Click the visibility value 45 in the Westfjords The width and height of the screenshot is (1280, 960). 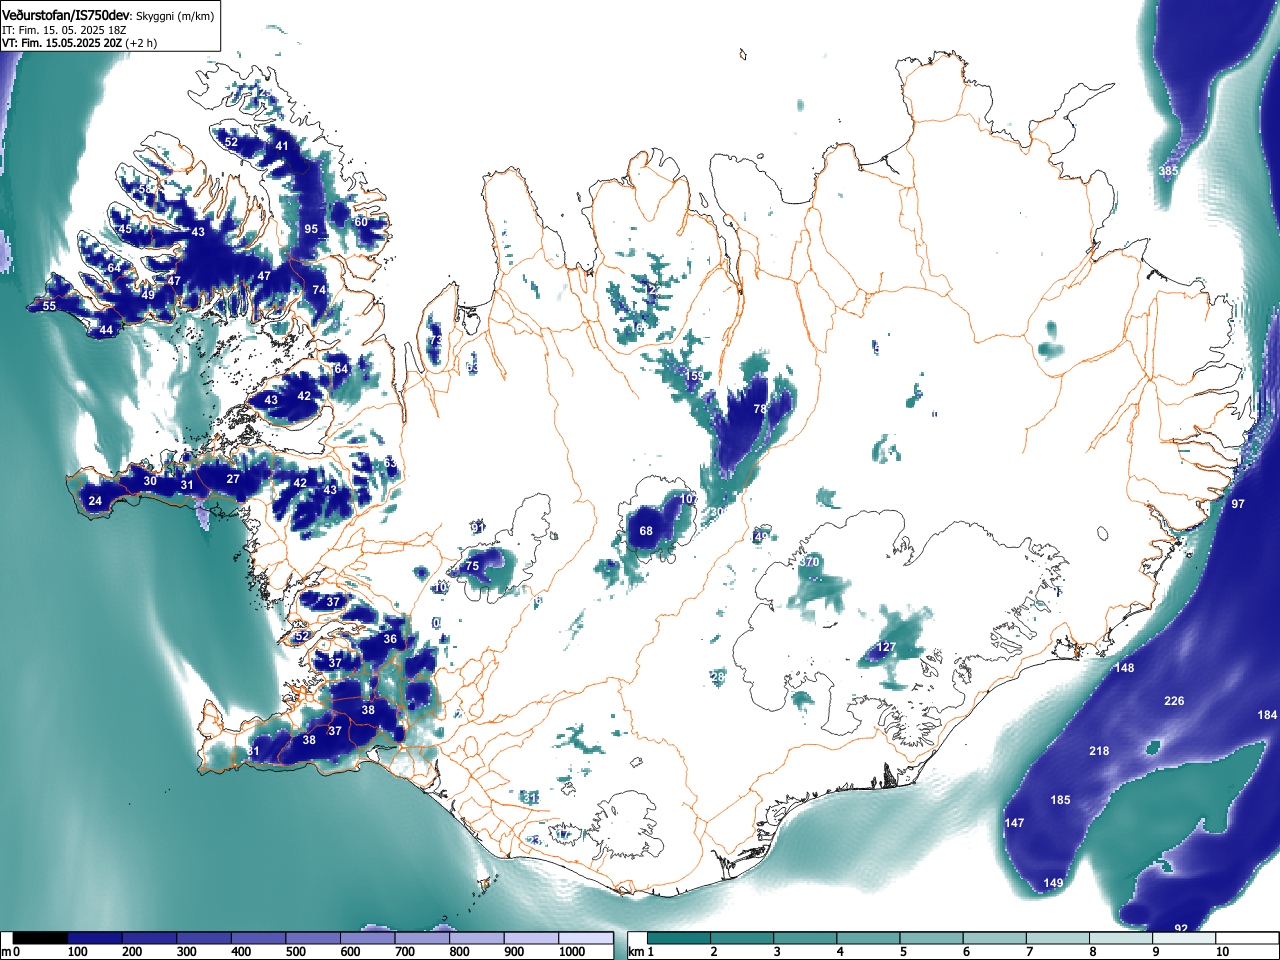(125, 229)
